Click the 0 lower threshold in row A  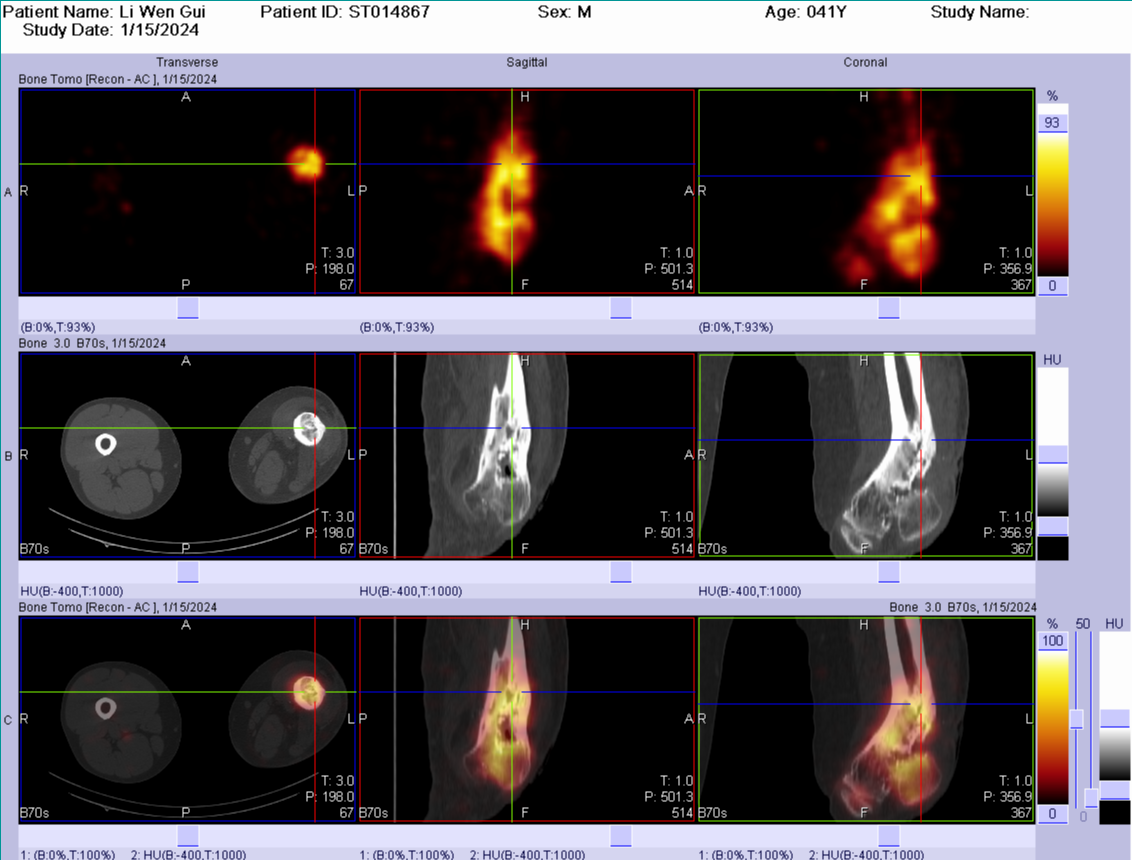click(x=1053, y=286)
